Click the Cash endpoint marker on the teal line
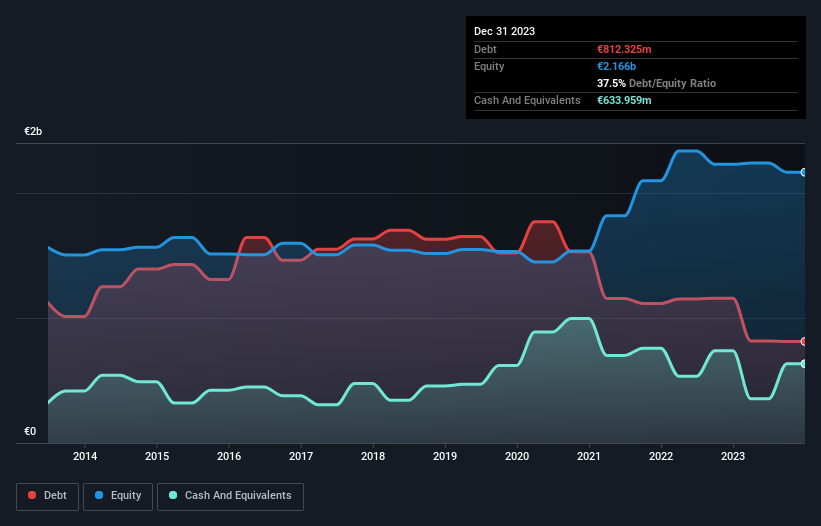 pos(804,364)
